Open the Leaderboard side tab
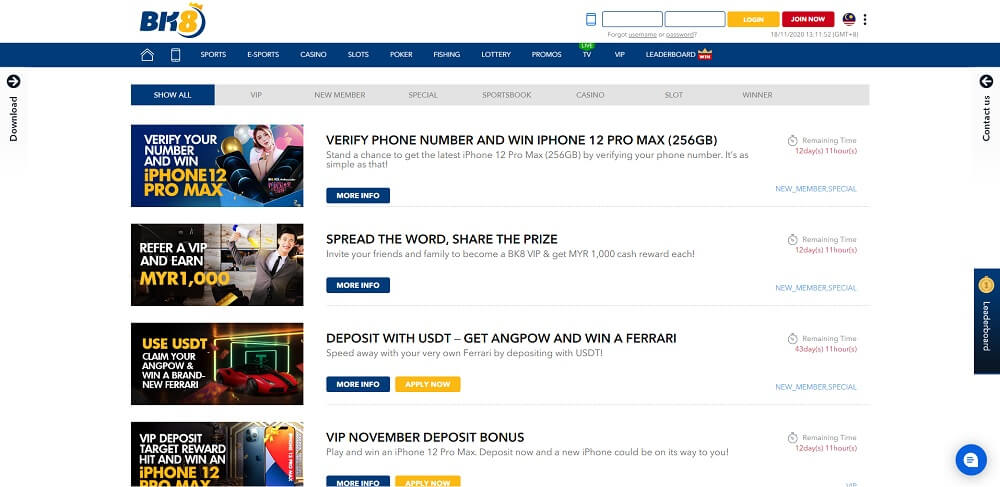The height and width of the screenshot is (487, 1000). pyautogui.click(x=987, y=321)
